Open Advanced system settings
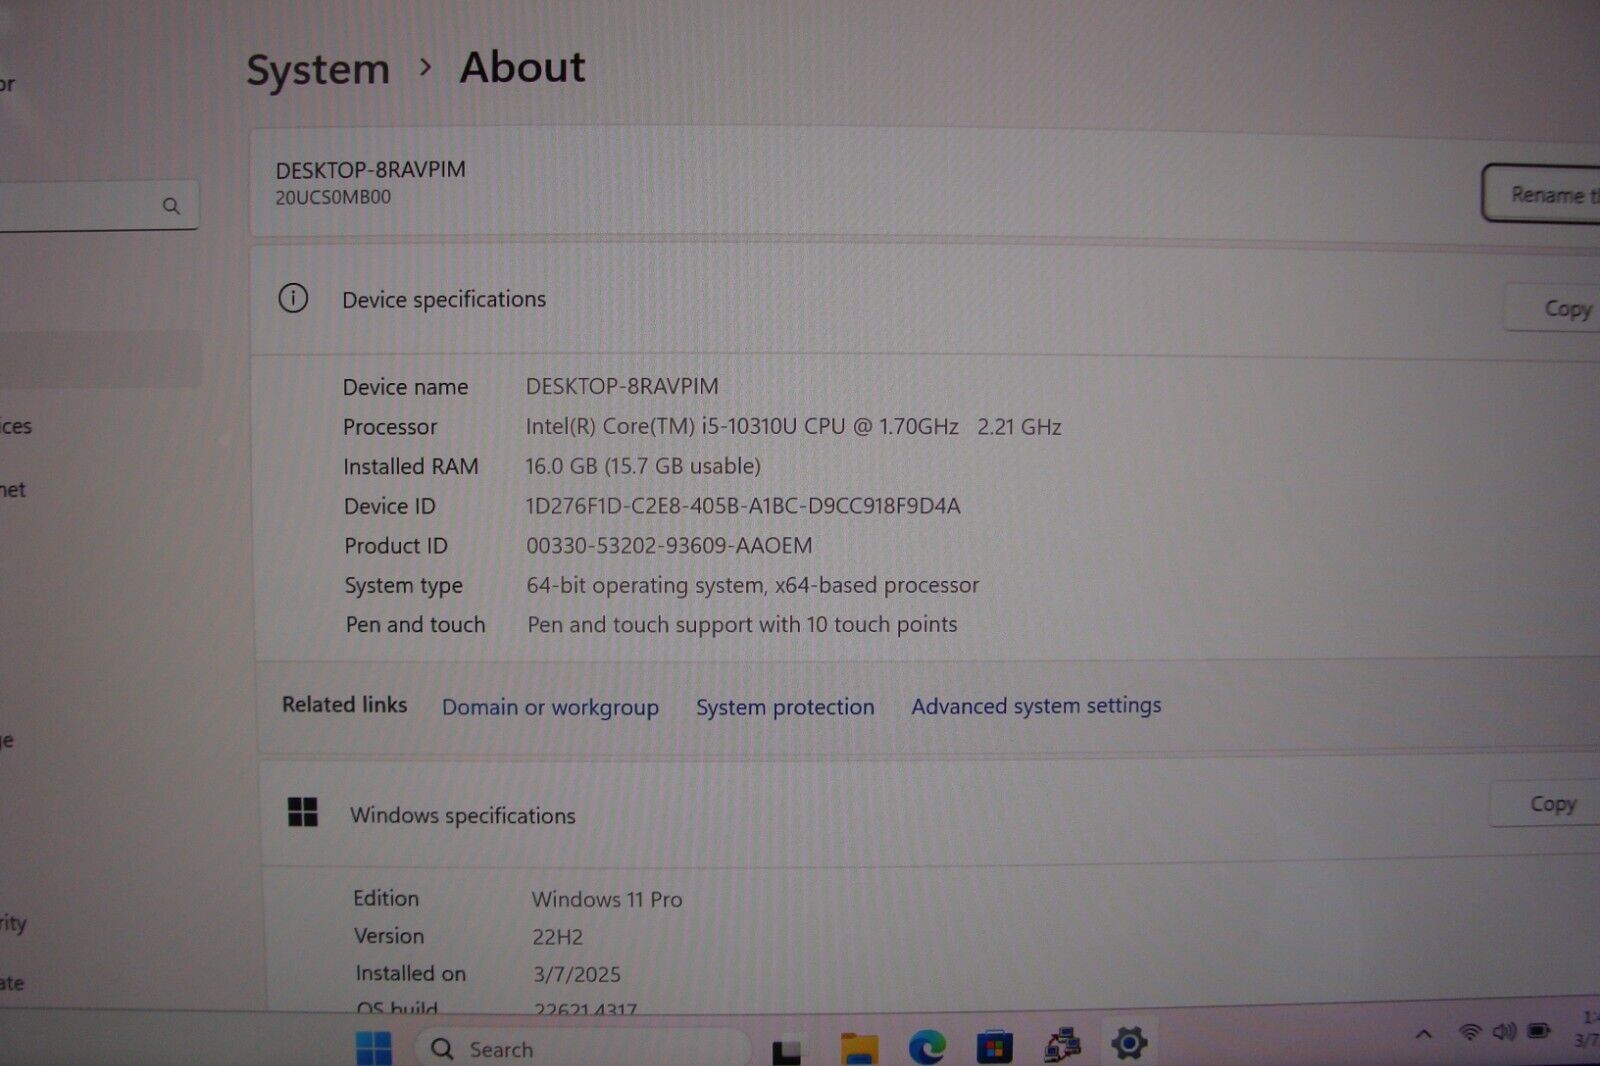This screenshot has height=1066, width=1600. pyautogui.click(x=1035, y=706)
